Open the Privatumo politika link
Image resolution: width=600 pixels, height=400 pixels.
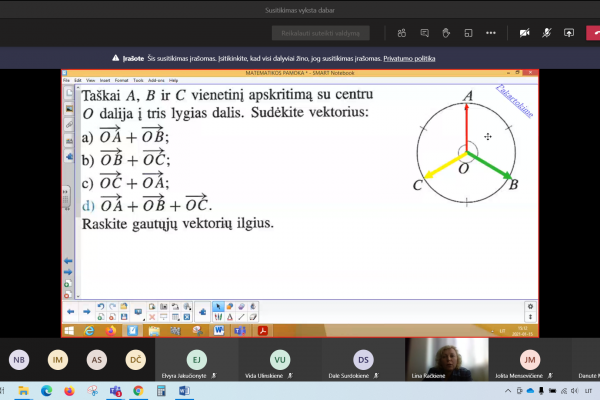(x=409, y=59)
